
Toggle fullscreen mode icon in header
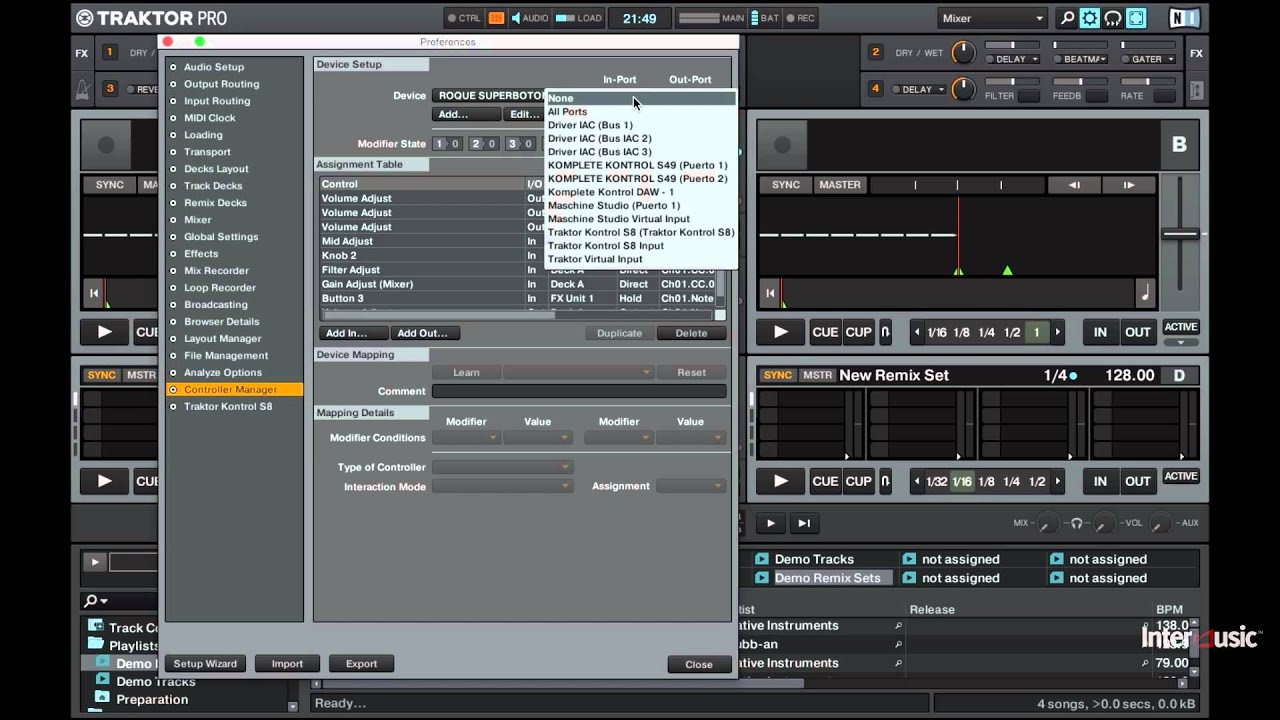(1136, 18)
